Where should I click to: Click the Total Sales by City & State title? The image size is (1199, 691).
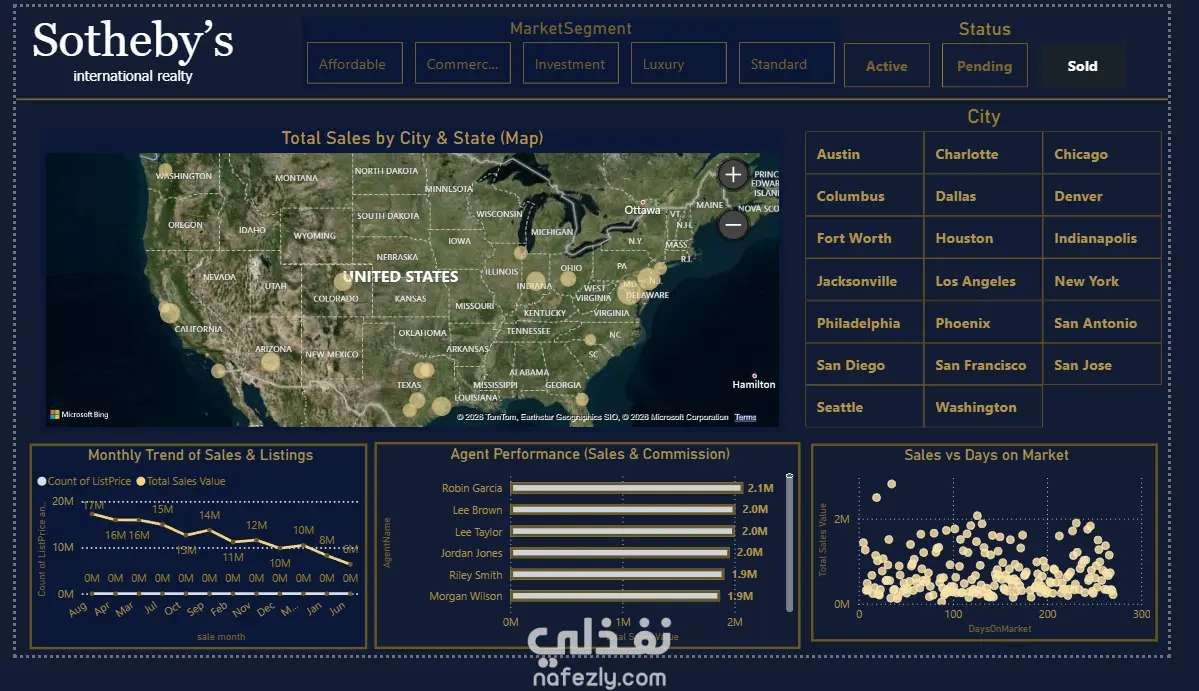pyautogui.click(x=412, y=138)
